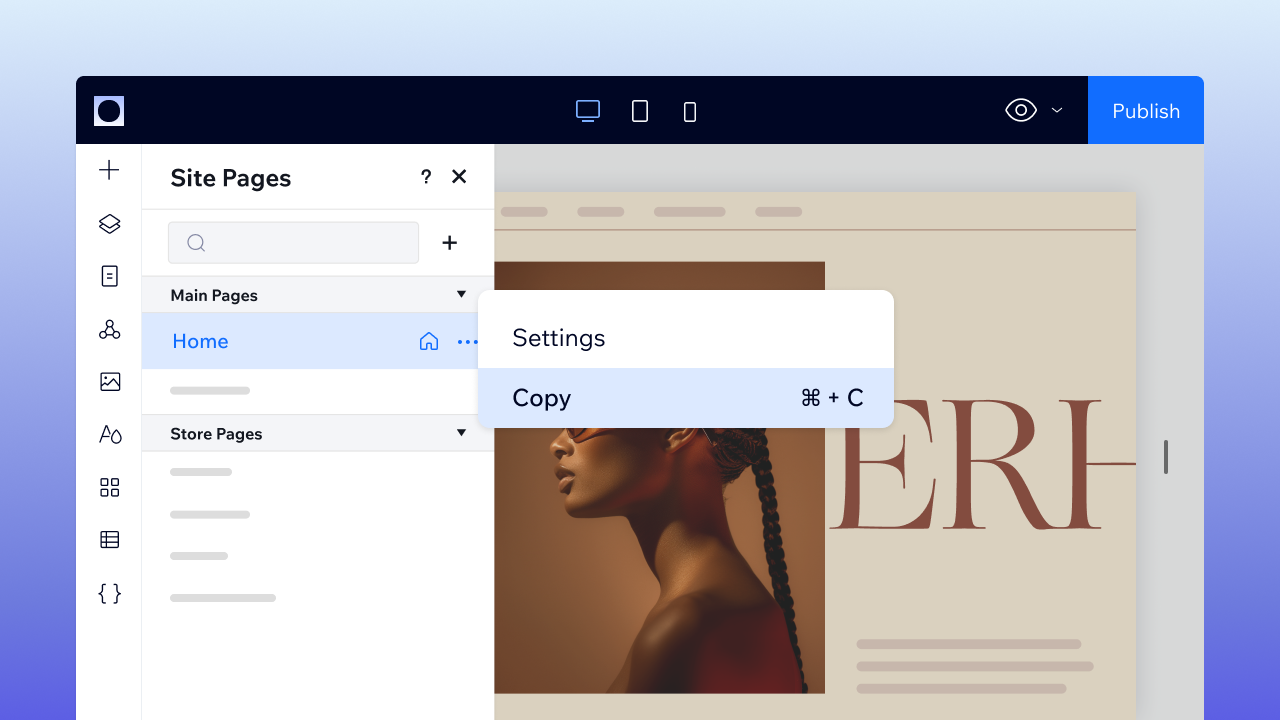Screen dimensions: 1280x720
Task: Open the Site Styles typography panel
Action: pyautogui.click(x=109, y=434)
